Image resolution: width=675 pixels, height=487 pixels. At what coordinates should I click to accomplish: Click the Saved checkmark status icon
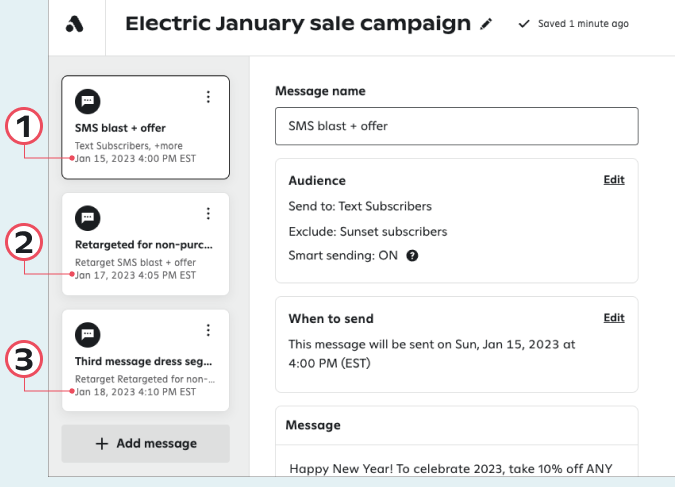pos(523,24)
